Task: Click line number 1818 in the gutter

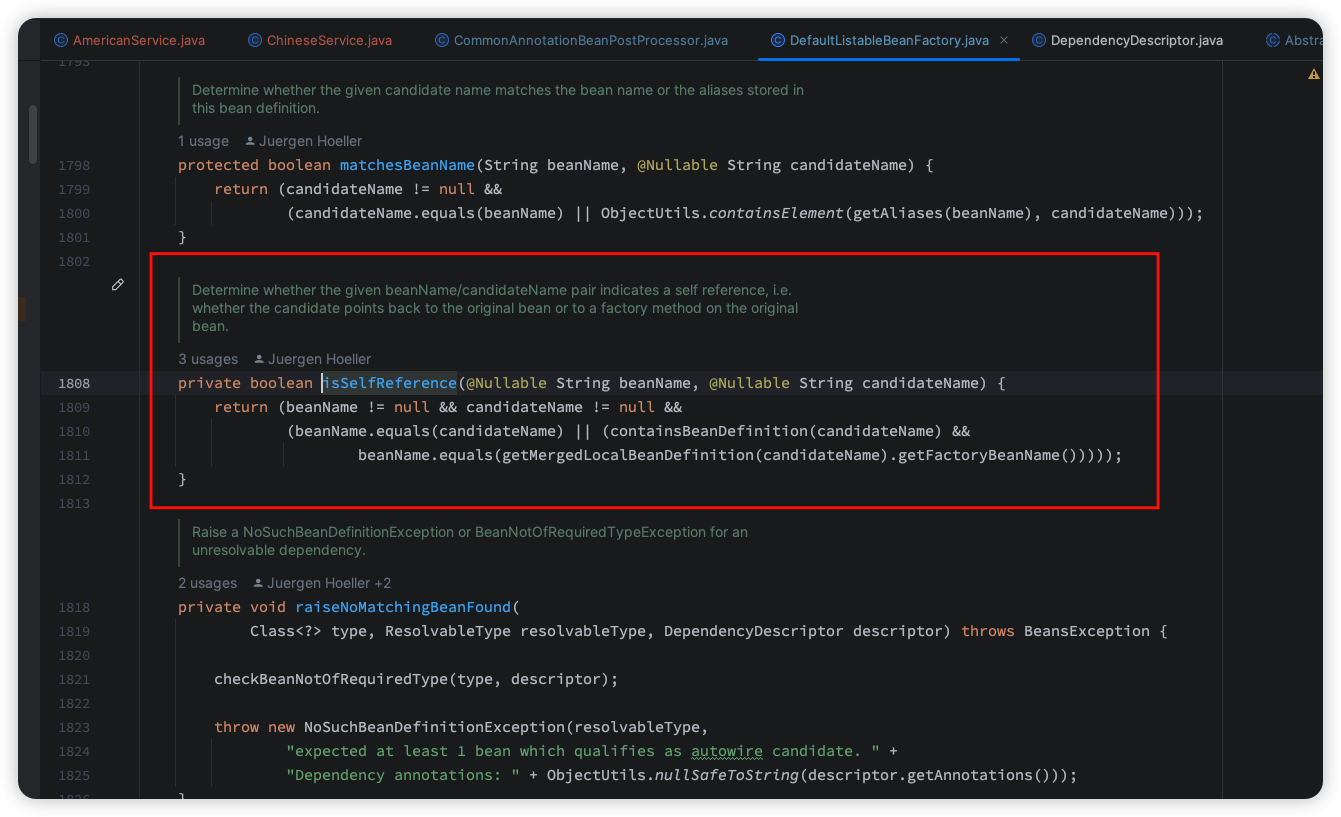Action: tap(74, 607)
